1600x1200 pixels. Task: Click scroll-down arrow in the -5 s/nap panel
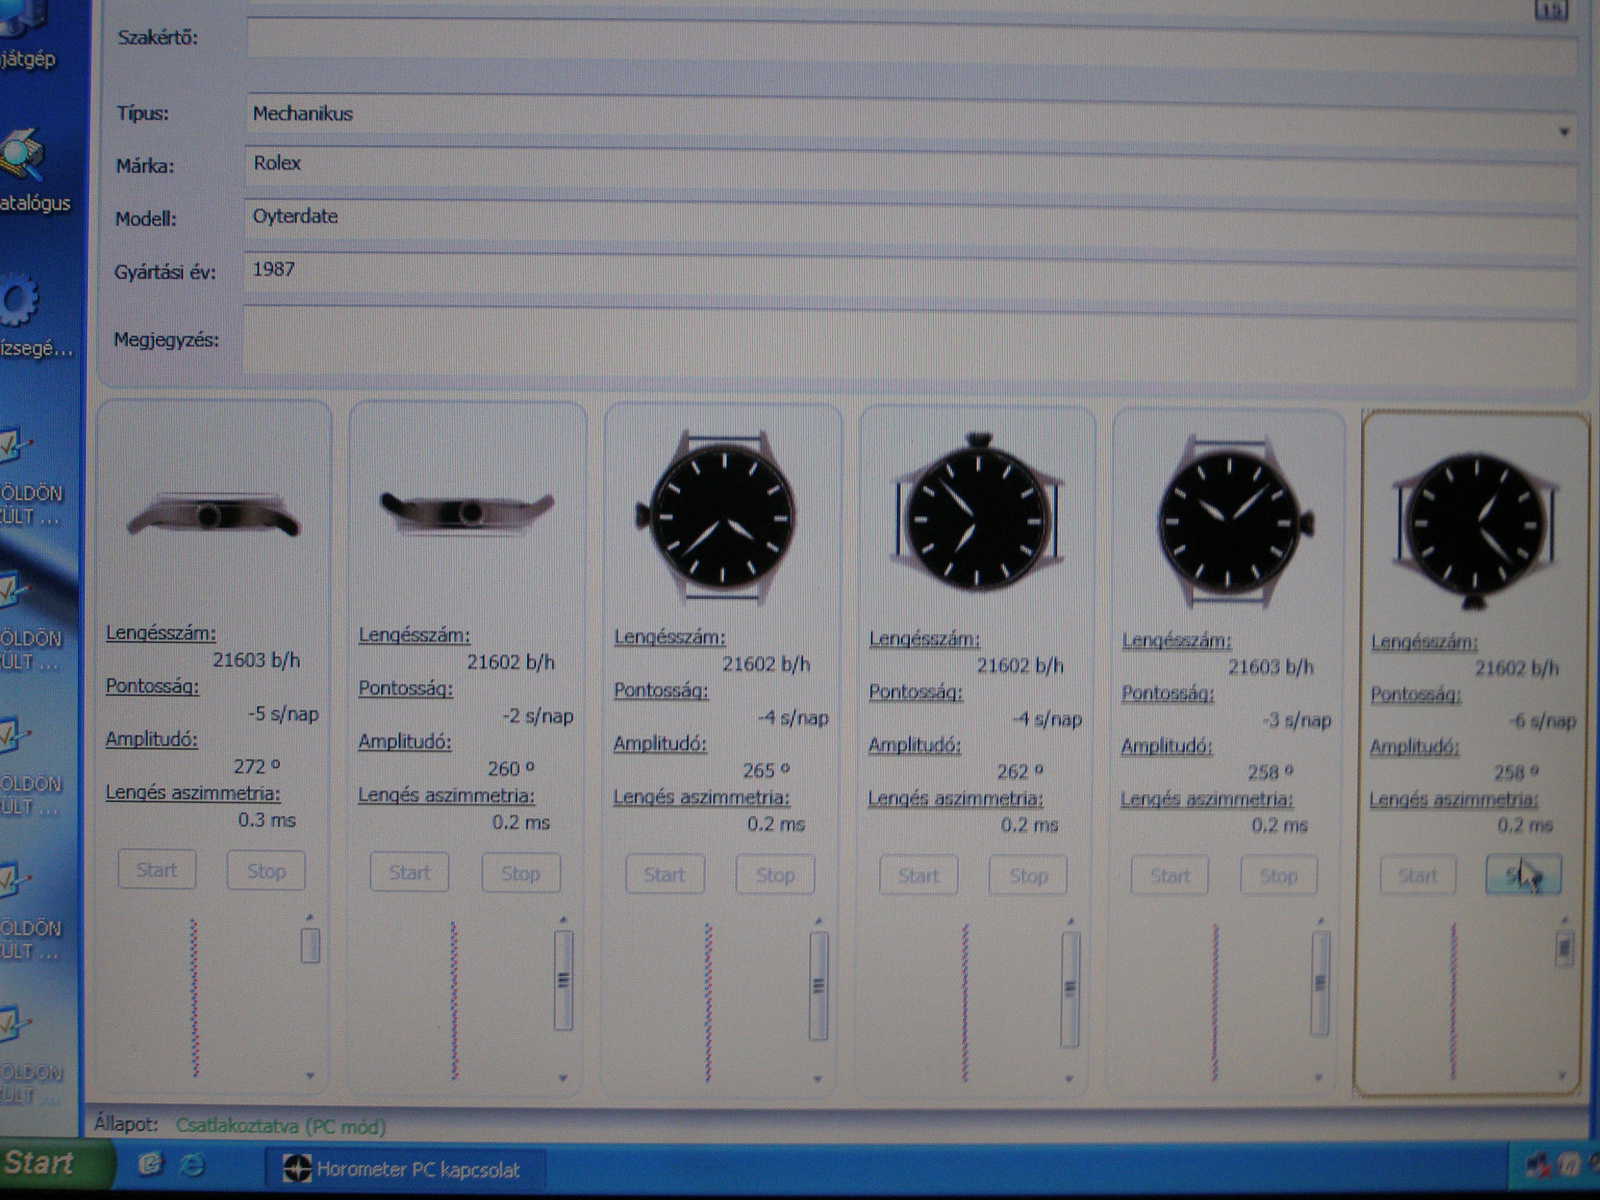click(x=310, y=1076)
